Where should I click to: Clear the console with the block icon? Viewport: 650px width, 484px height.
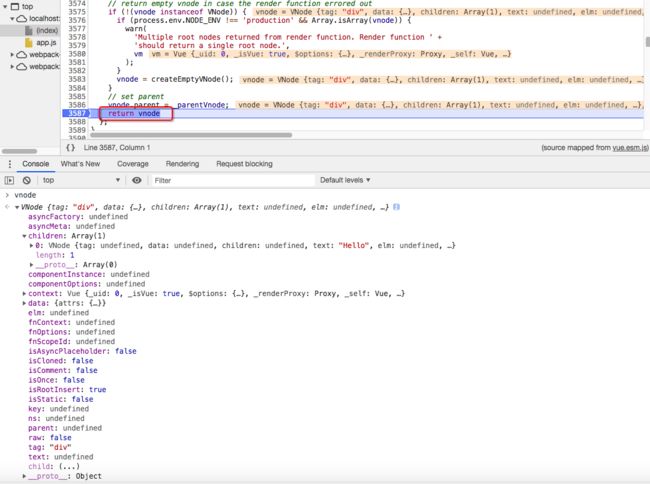point(27,180)
